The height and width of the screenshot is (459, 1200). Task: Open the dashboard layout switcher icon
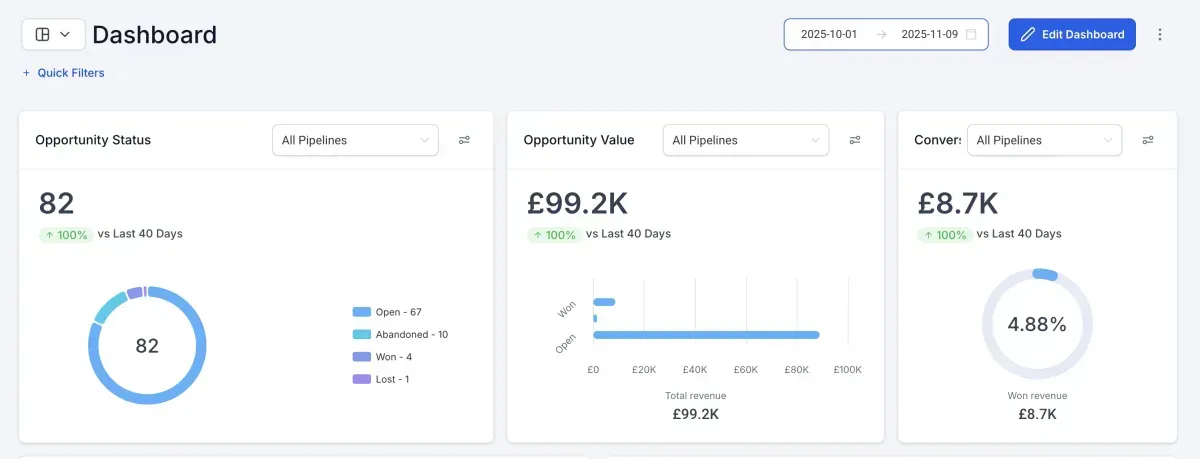tap(43, 34)
